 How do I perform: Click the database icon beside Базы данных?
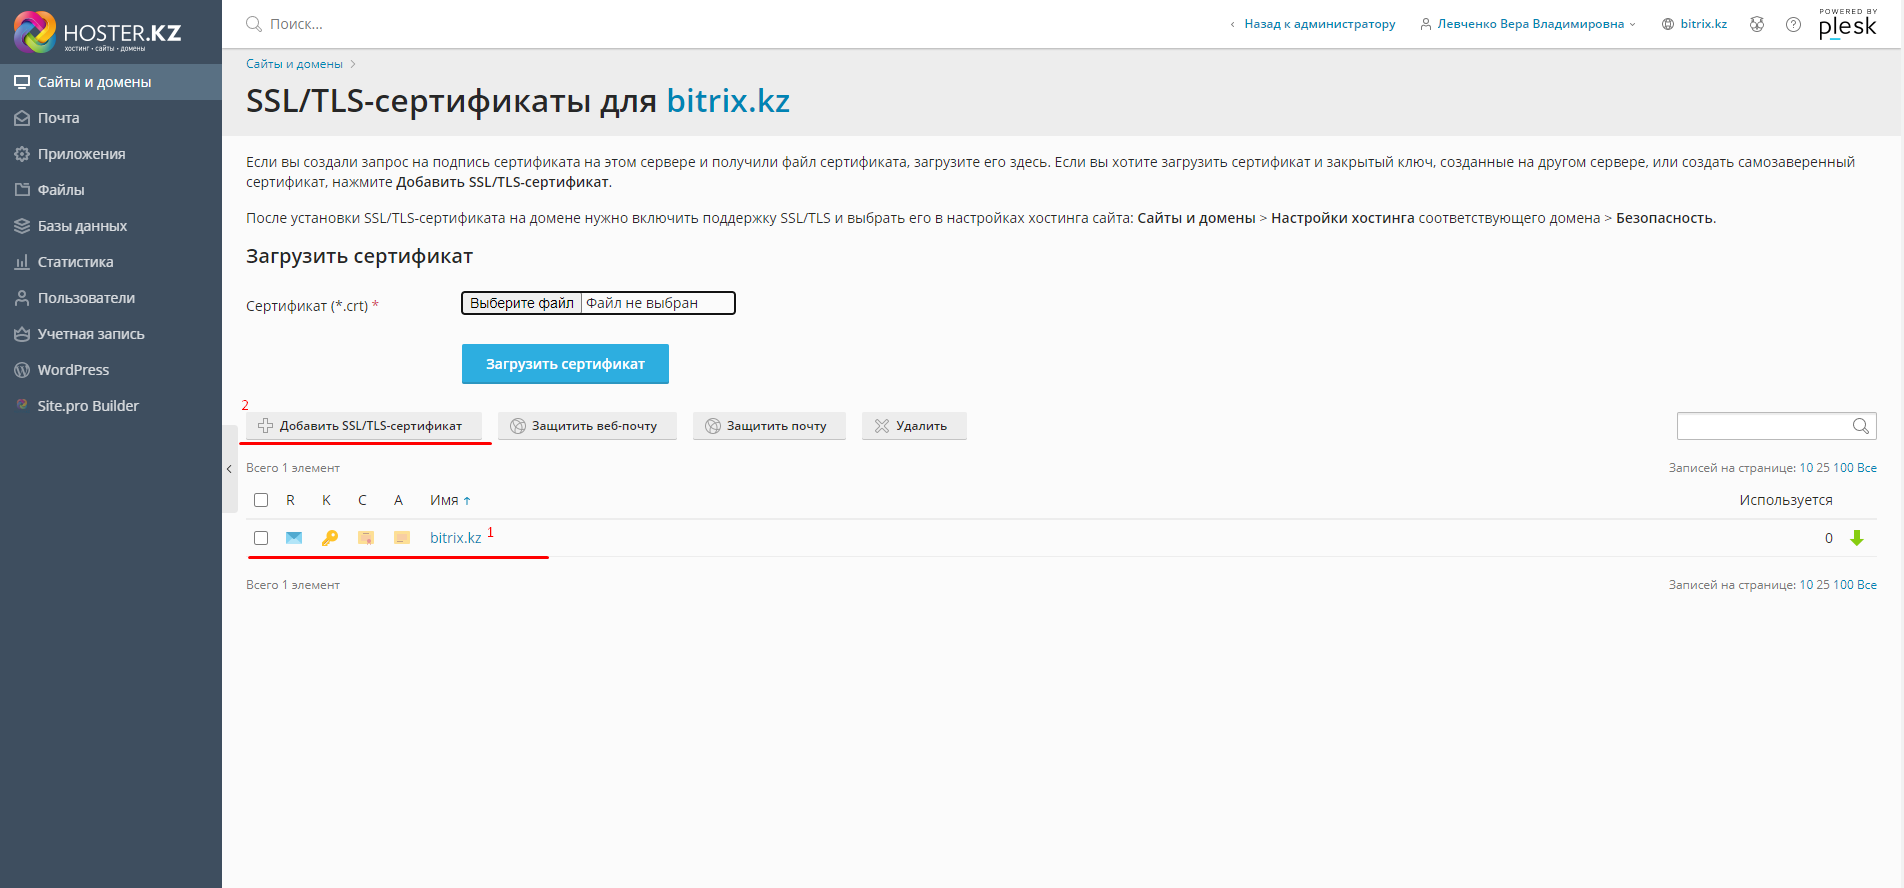point(22,226)
